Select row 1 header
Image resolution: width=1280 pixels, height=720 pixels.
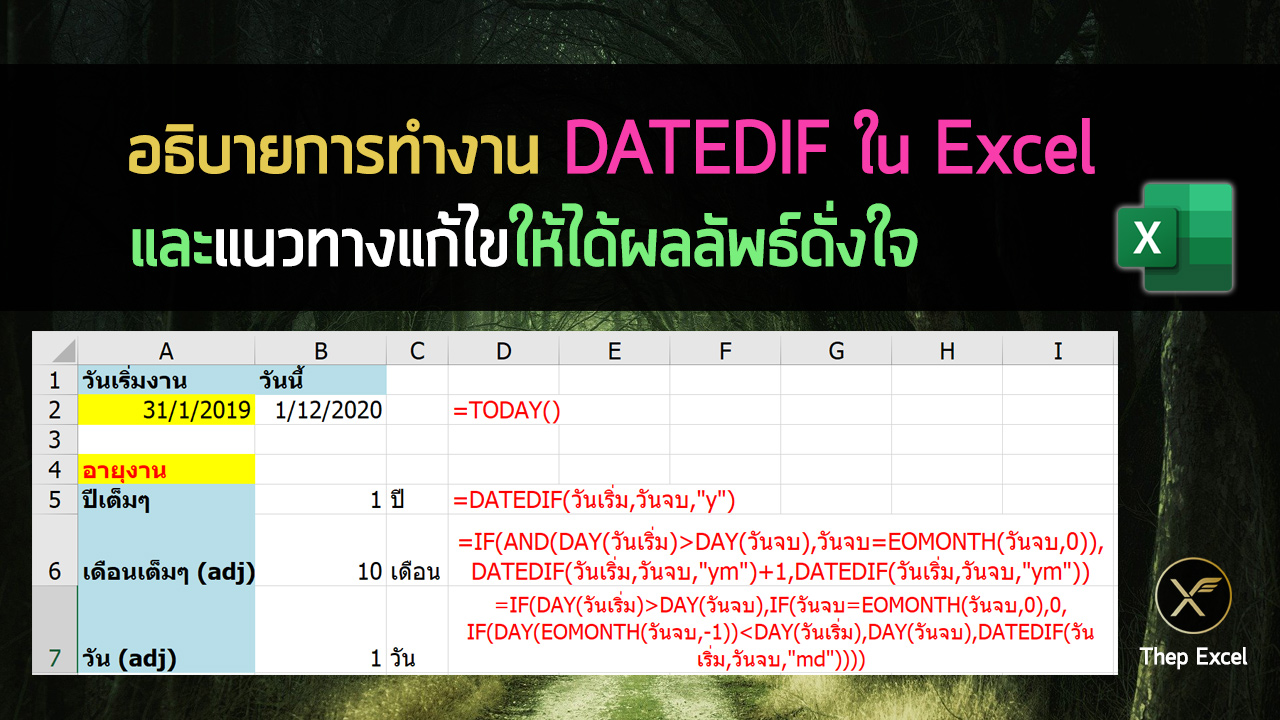click(x=55, y=380)
